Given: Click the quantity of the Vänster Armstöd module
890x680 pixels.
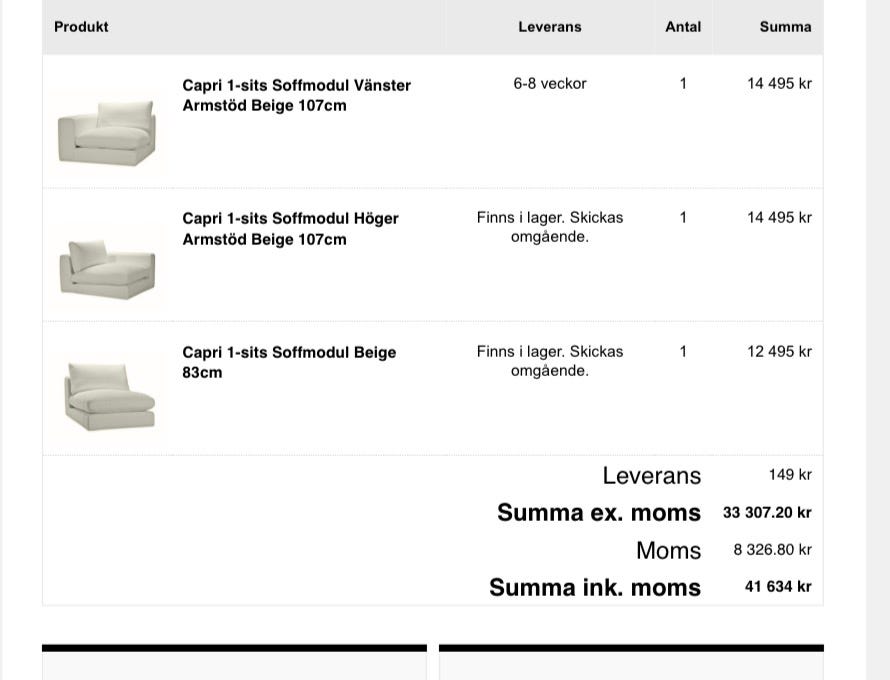Looking at the screenshot, I should pos(683,83).
